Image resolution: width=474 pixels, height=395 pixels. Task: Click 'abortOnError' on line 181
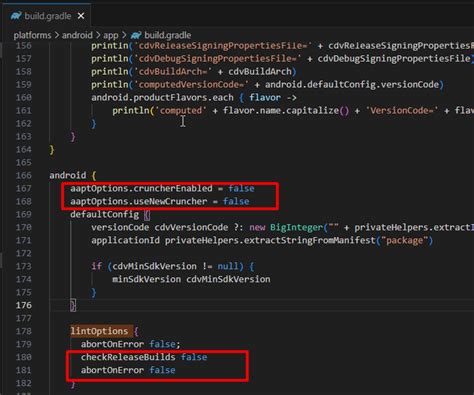[x=112, y=370]
